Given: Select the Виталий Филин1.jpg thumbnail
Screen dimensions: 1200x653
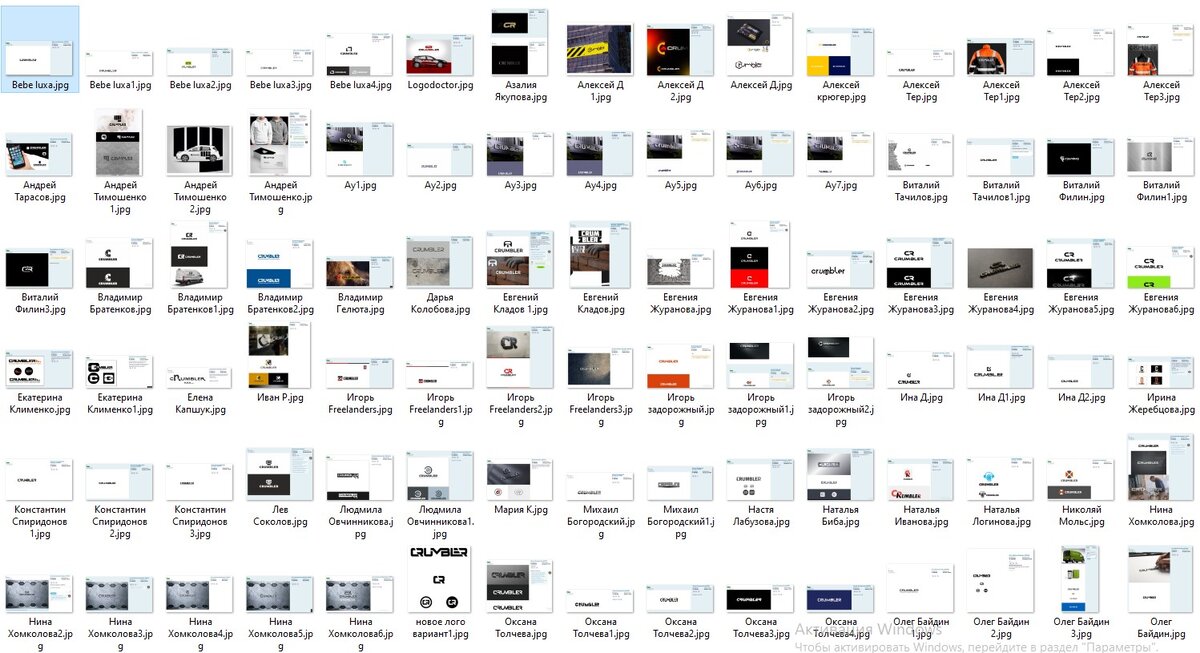Looking at the screenshot, I should click(x=1161, y=157).
